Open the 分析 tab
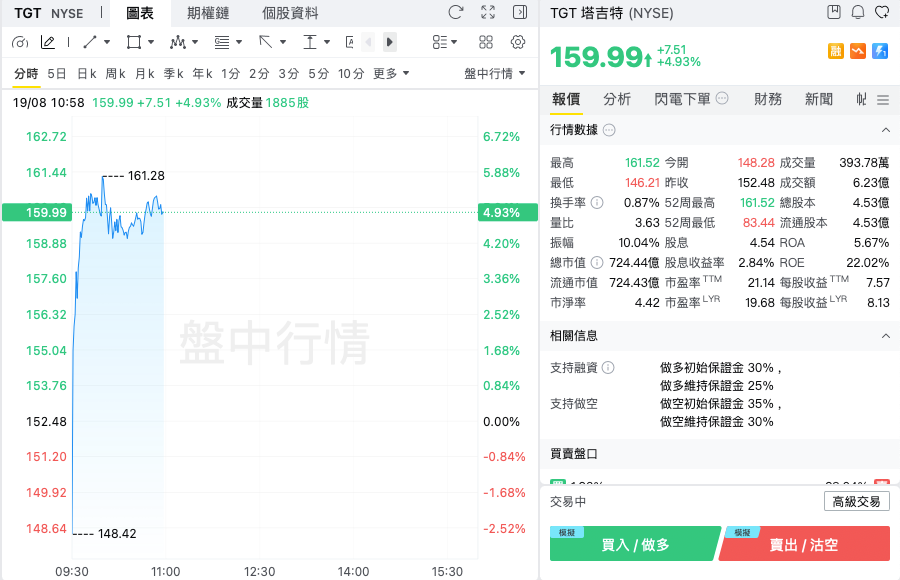The image size is (900, 580). pos(617,99)
